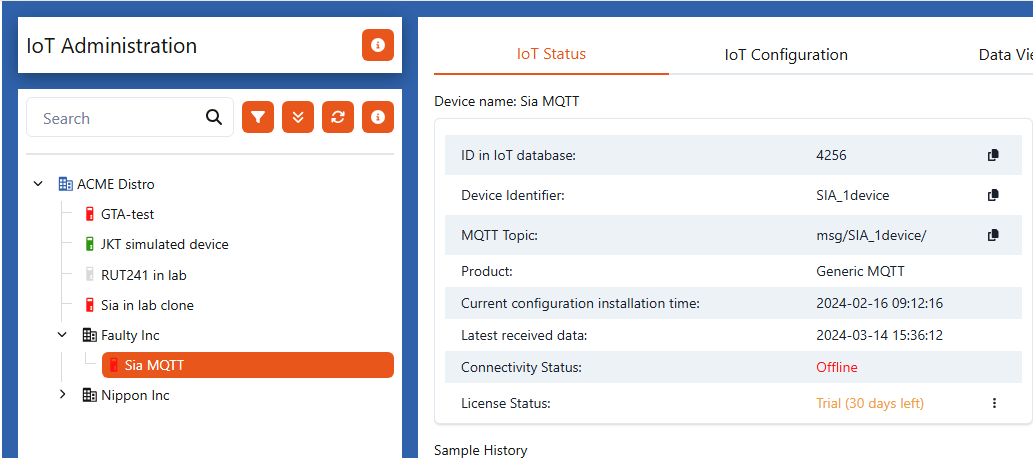Click the filter funnel button
Image resolution: width=1033 pixels, height=458 pixels.
258,118
